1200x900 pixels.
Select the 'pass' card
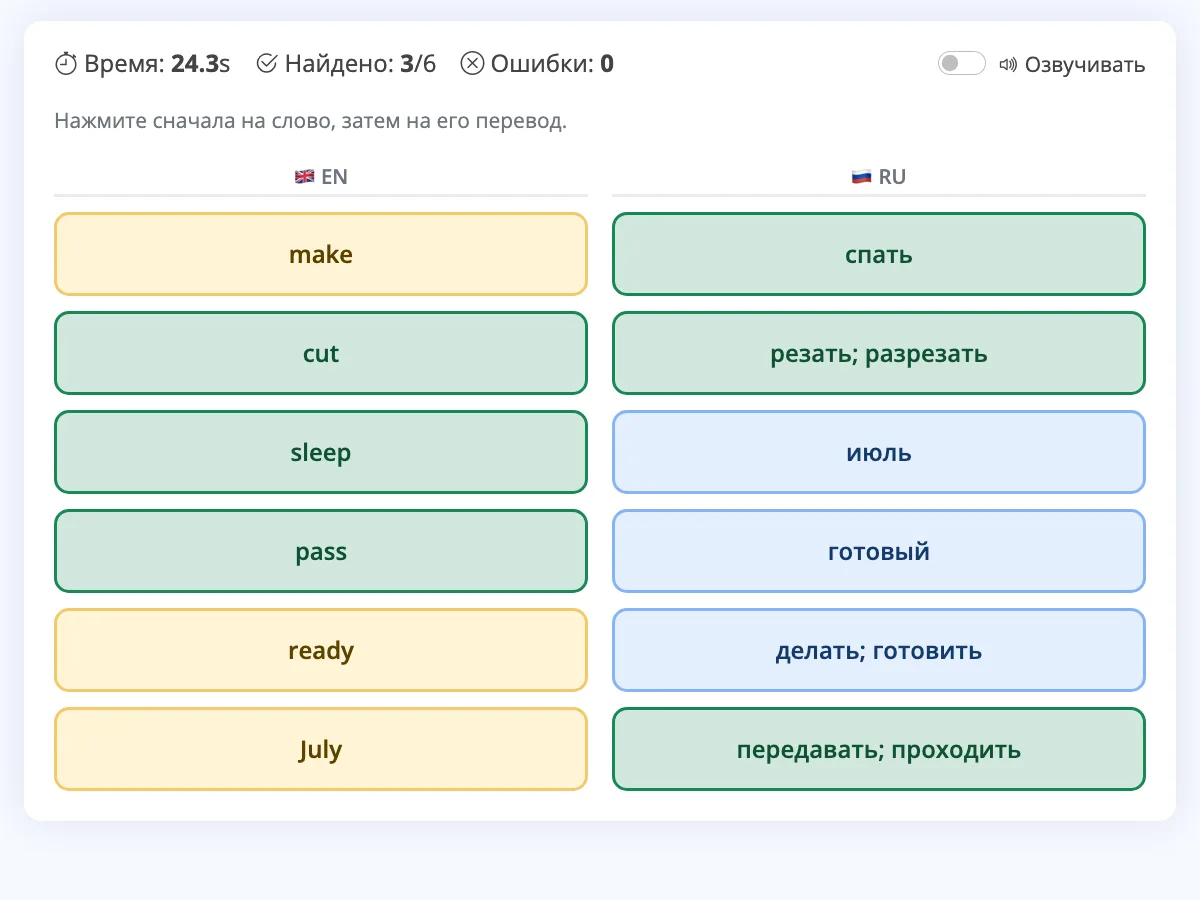[x=321, y=551]
